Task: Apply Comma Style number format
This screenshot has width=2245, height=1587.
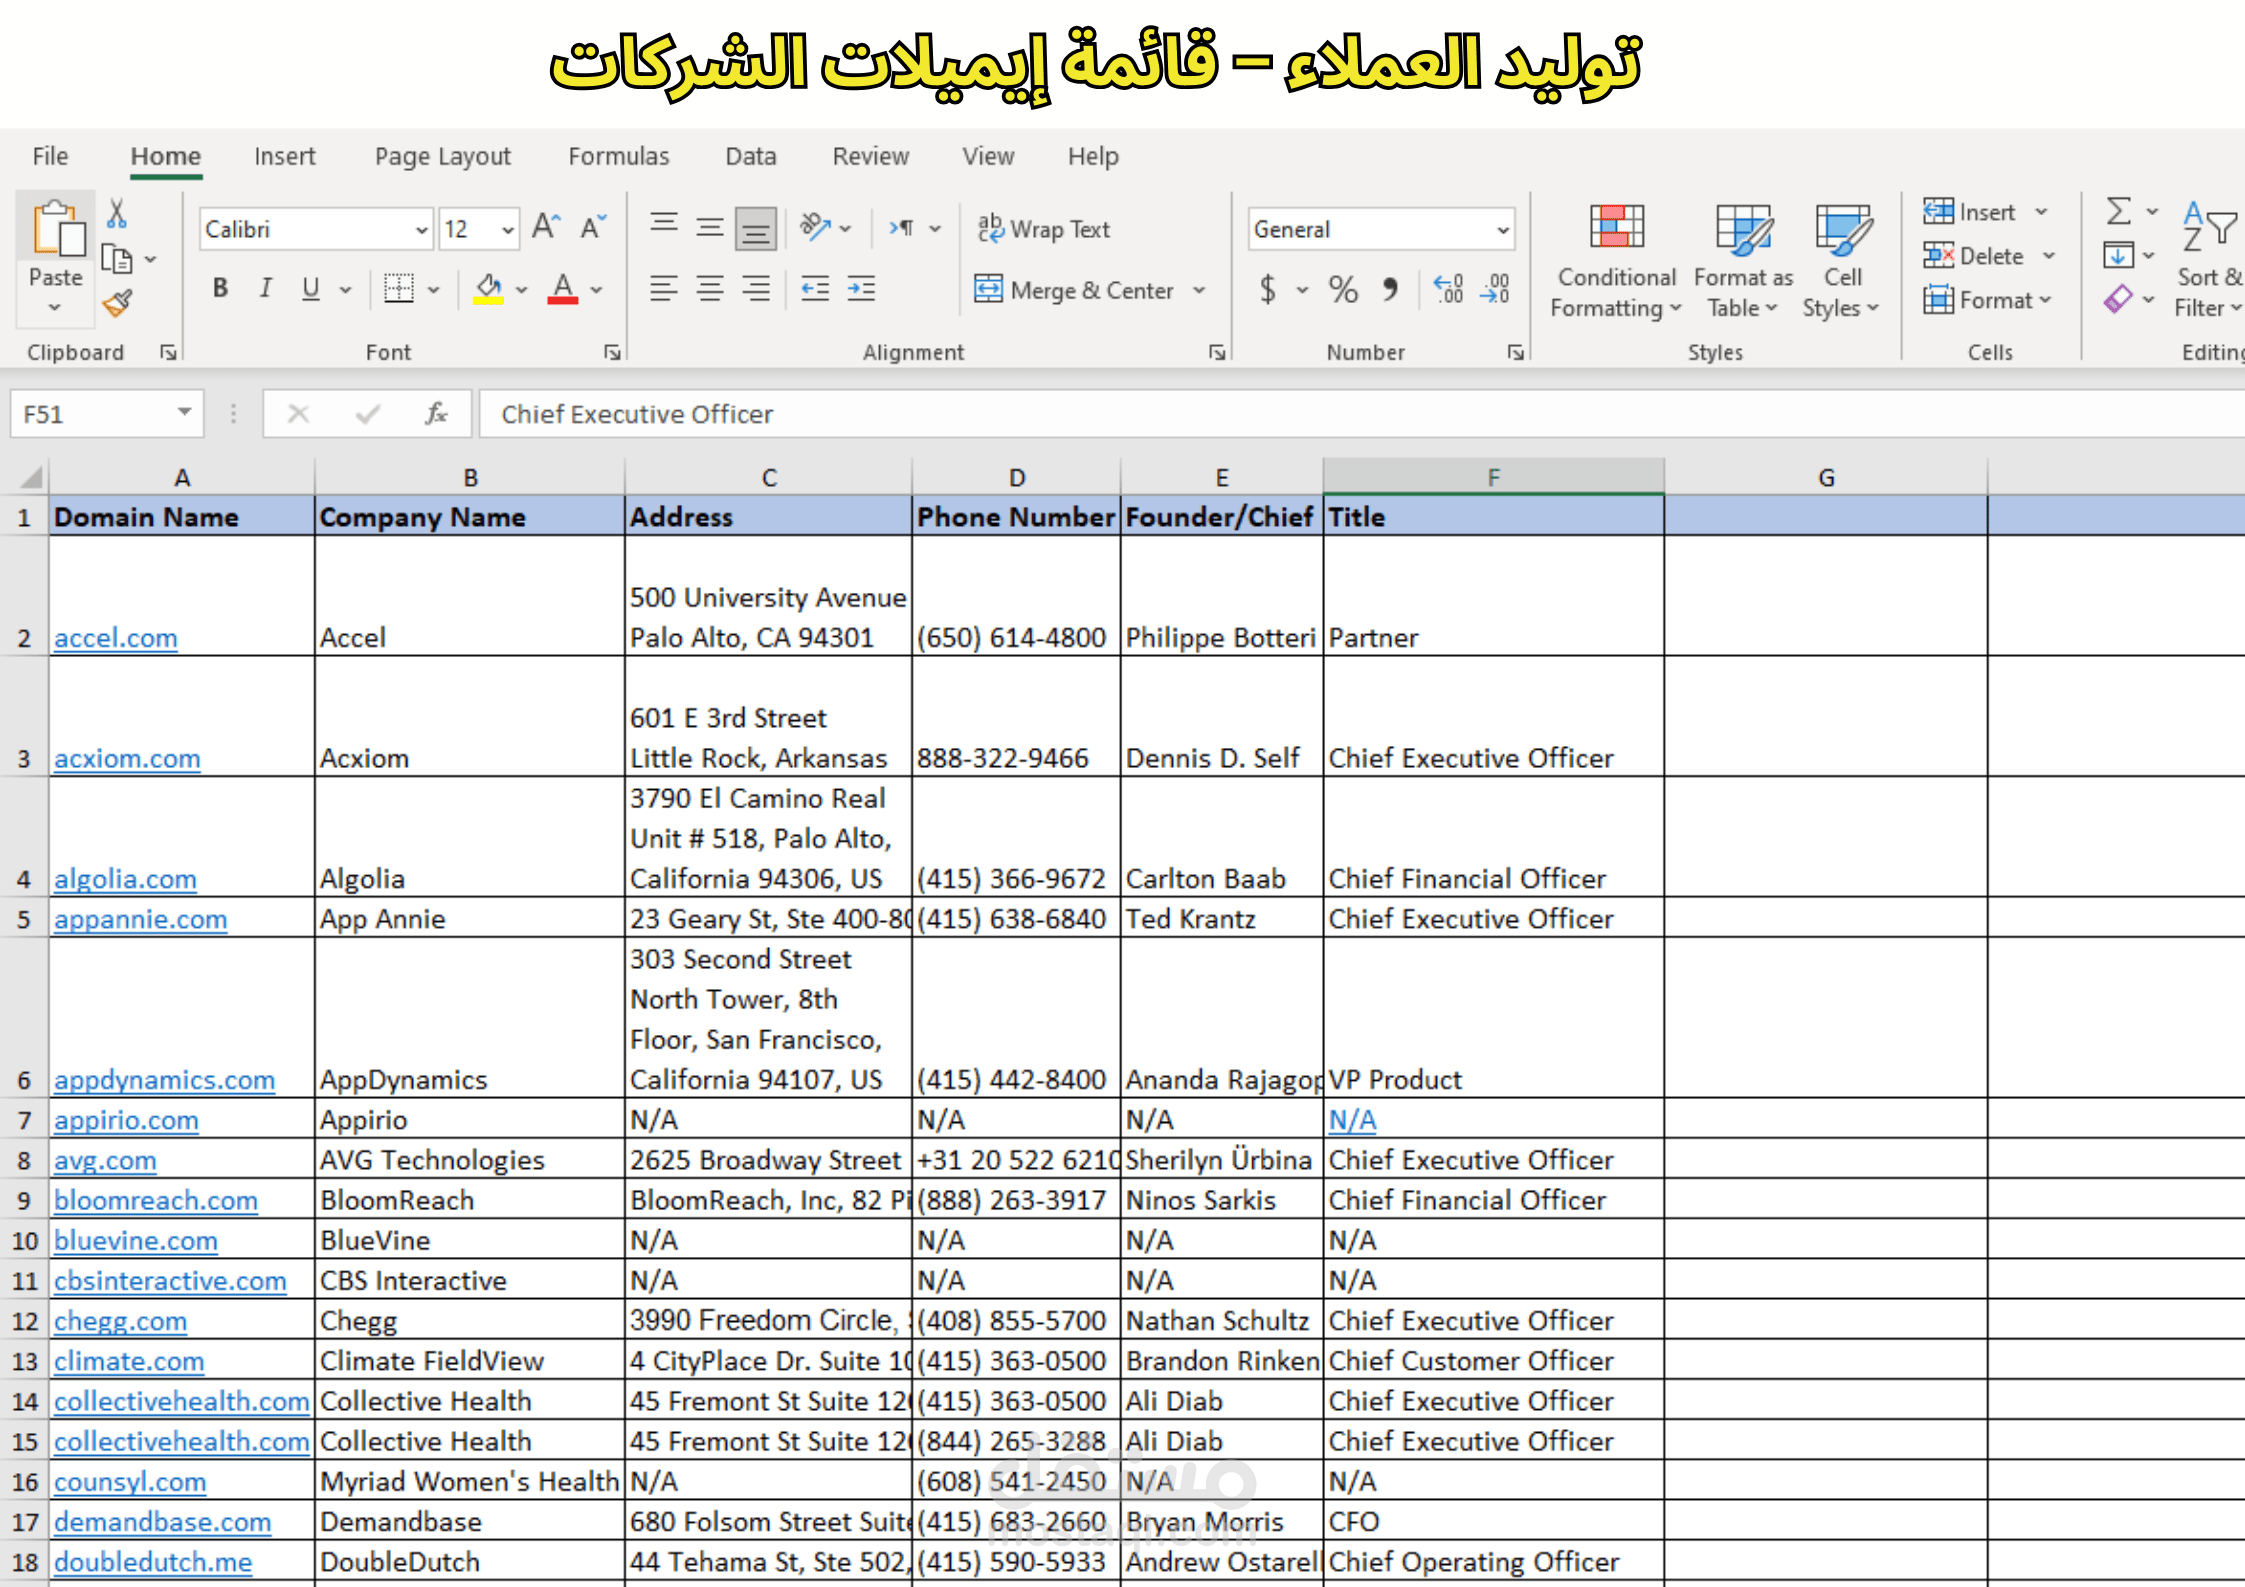Action: [1390, 289]
